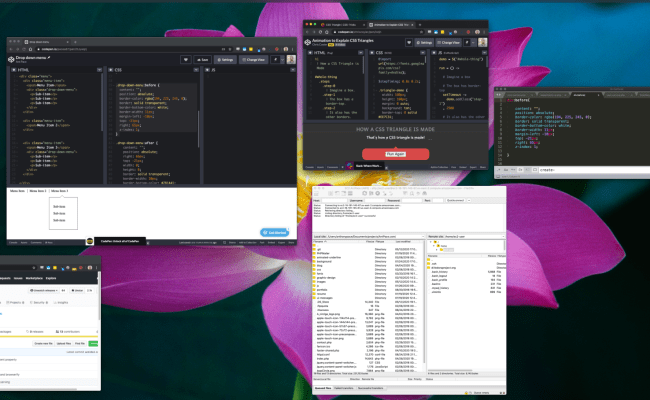Toggle whole word option in Sublime find bar
The width and height of the screenshot is (650, 400).
click(x=513, y=170)
